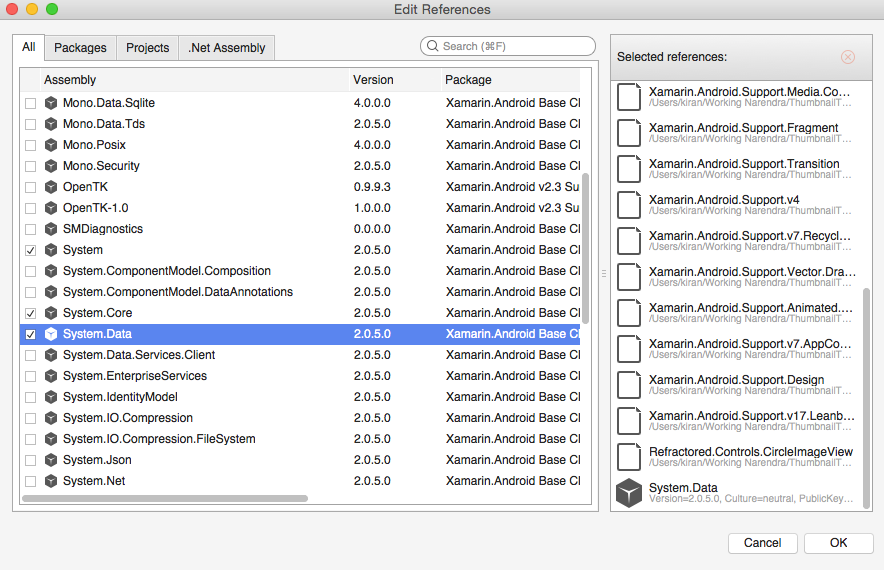This screenshot has width=884, height=570.
Task: Uncheck the System.Core checkbox
Action: click(x=30, y=313)
